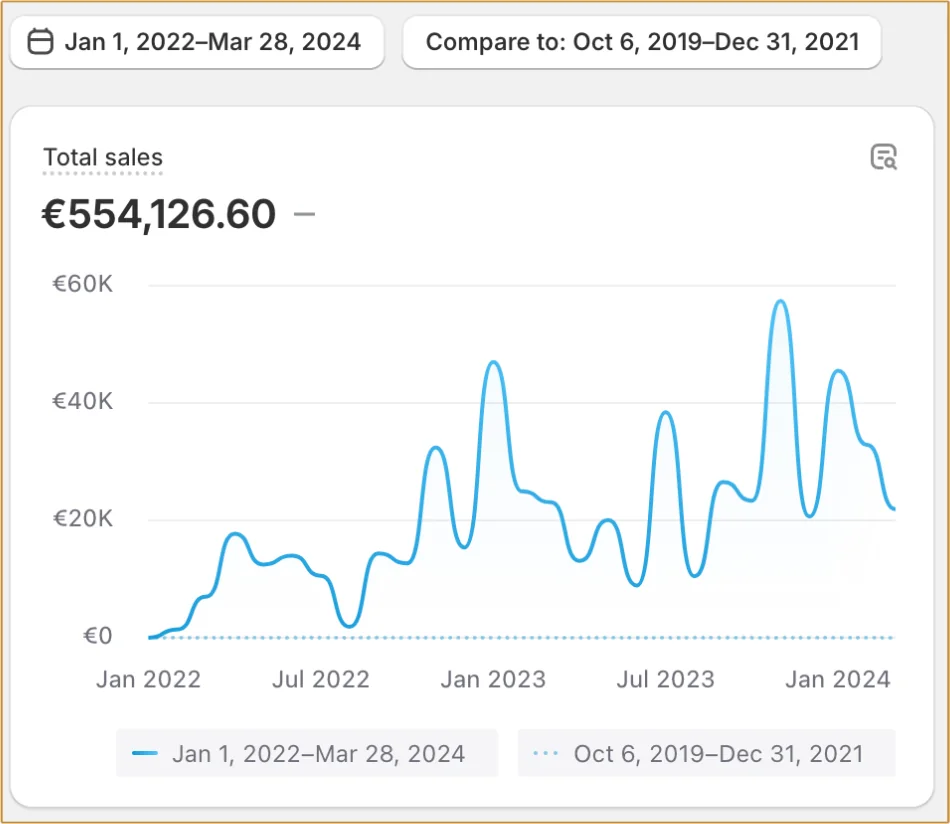Image resolution: width=950 pixels, height=824 pixels.
Task: Click the €60K axis label
Action: 82,284
